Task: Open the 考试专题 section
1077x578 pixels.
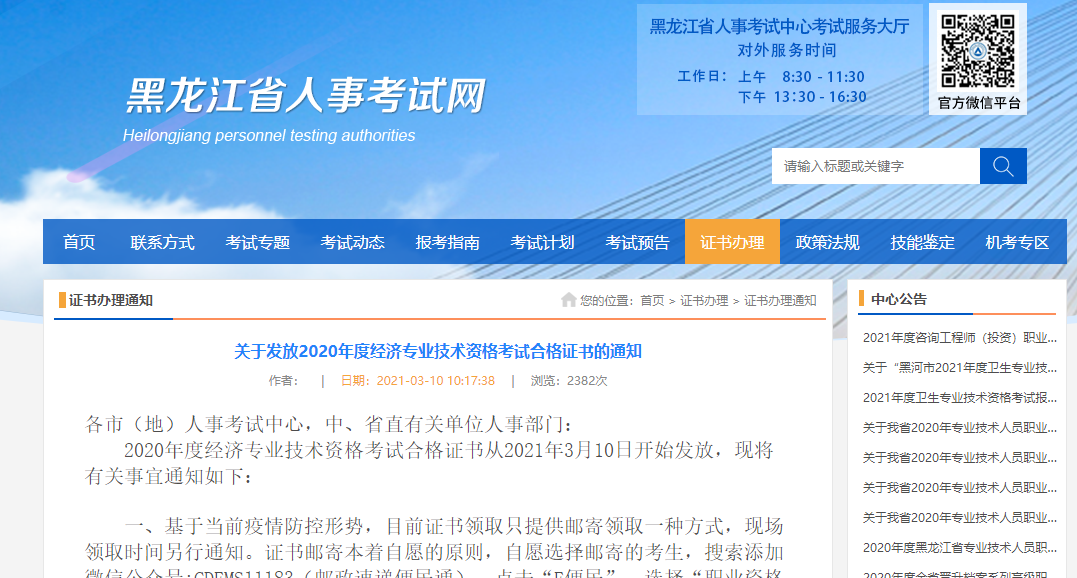Action: tap(257, 241)
